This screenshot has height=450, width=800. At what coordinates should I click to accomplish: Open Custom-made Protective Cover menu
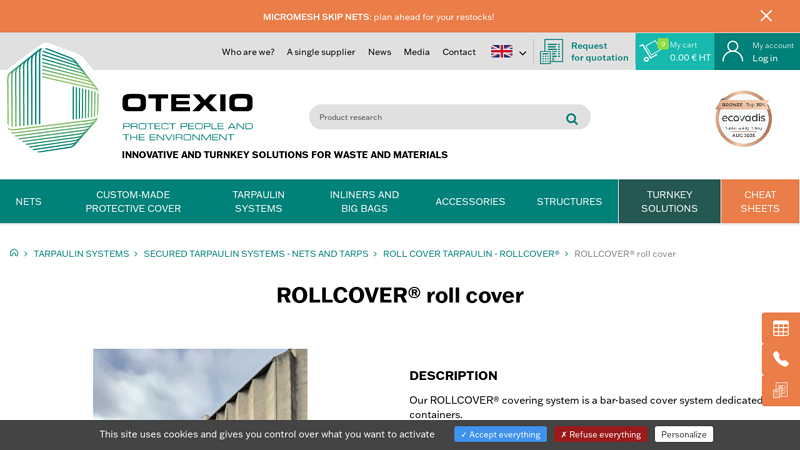133,202
